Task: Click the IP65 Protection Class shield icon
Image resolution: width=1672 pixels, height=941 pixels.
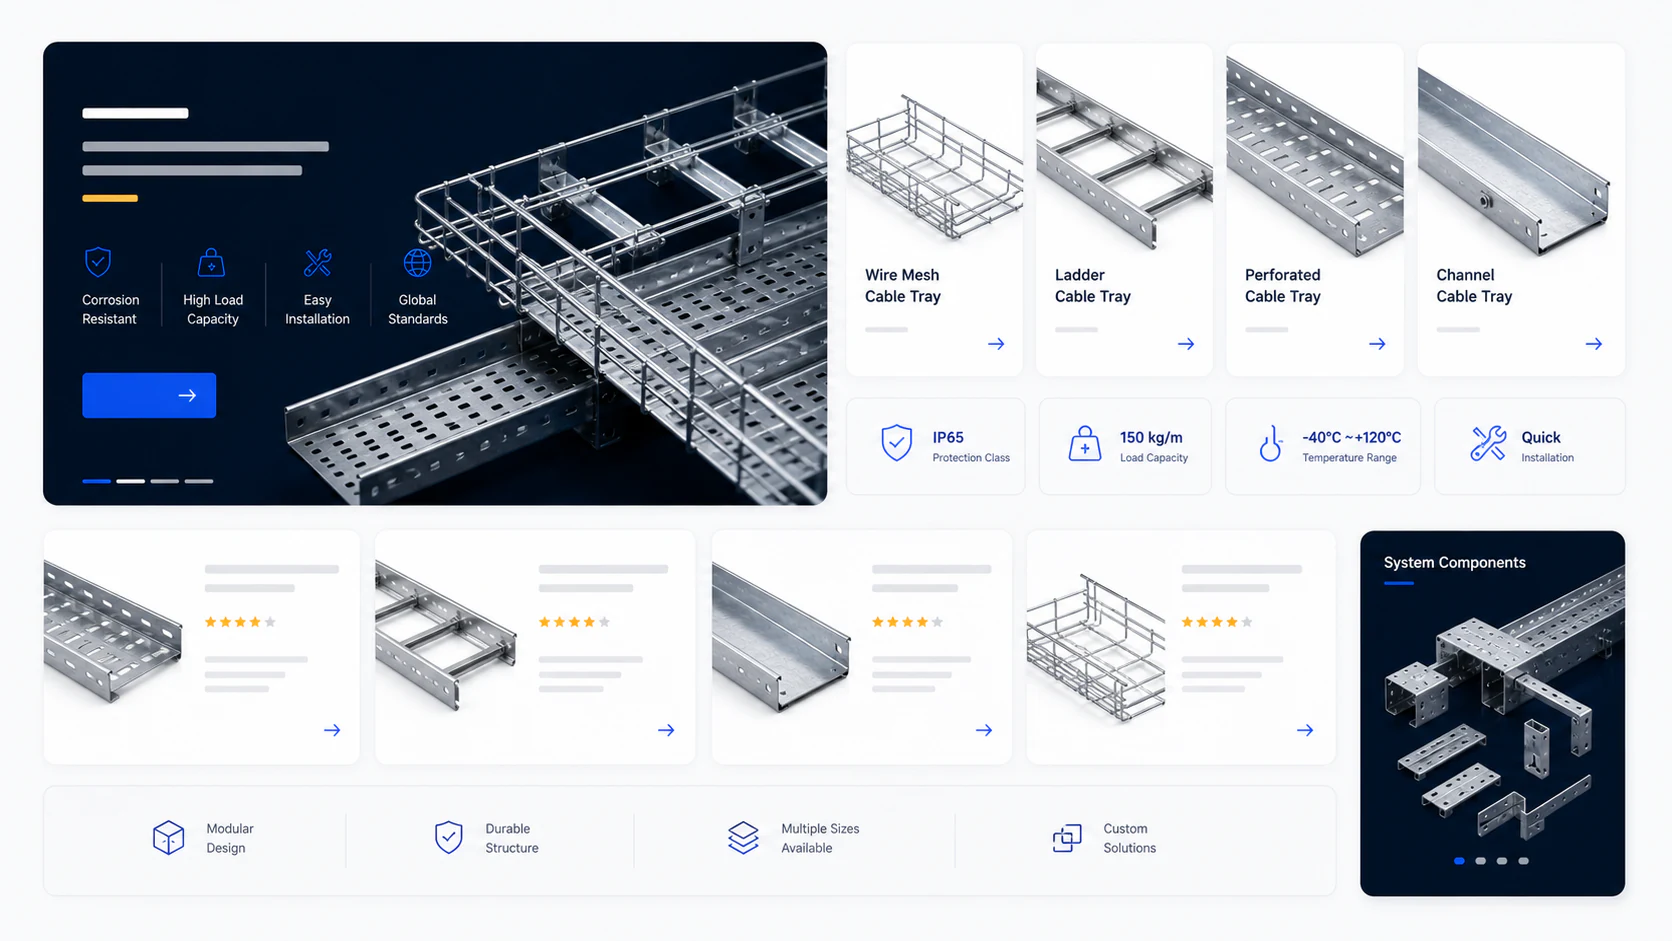Action: click(896, 443)
